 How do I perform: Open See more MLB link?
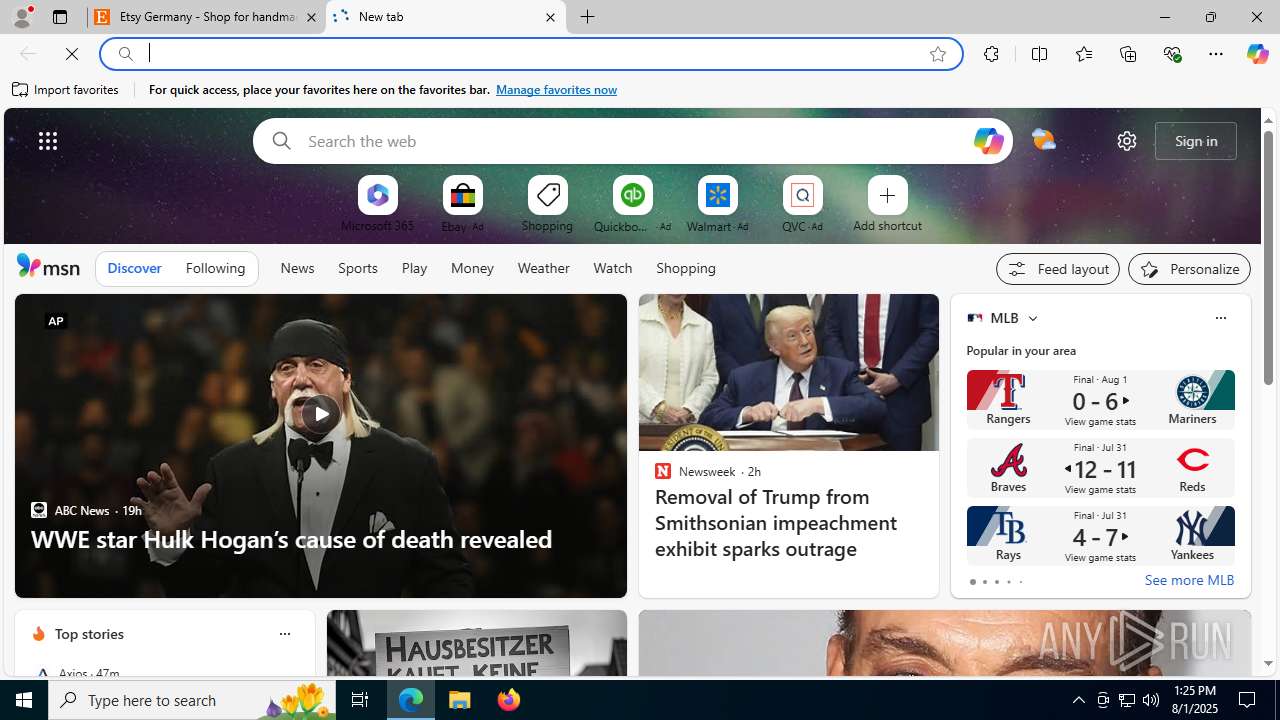[x=1188, y=581]
